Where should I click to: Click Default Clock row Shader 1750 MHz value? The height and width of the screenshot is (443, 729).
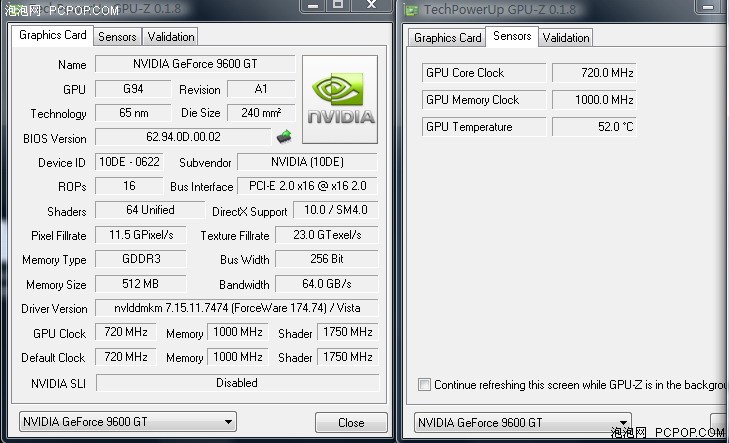[348, 357]
